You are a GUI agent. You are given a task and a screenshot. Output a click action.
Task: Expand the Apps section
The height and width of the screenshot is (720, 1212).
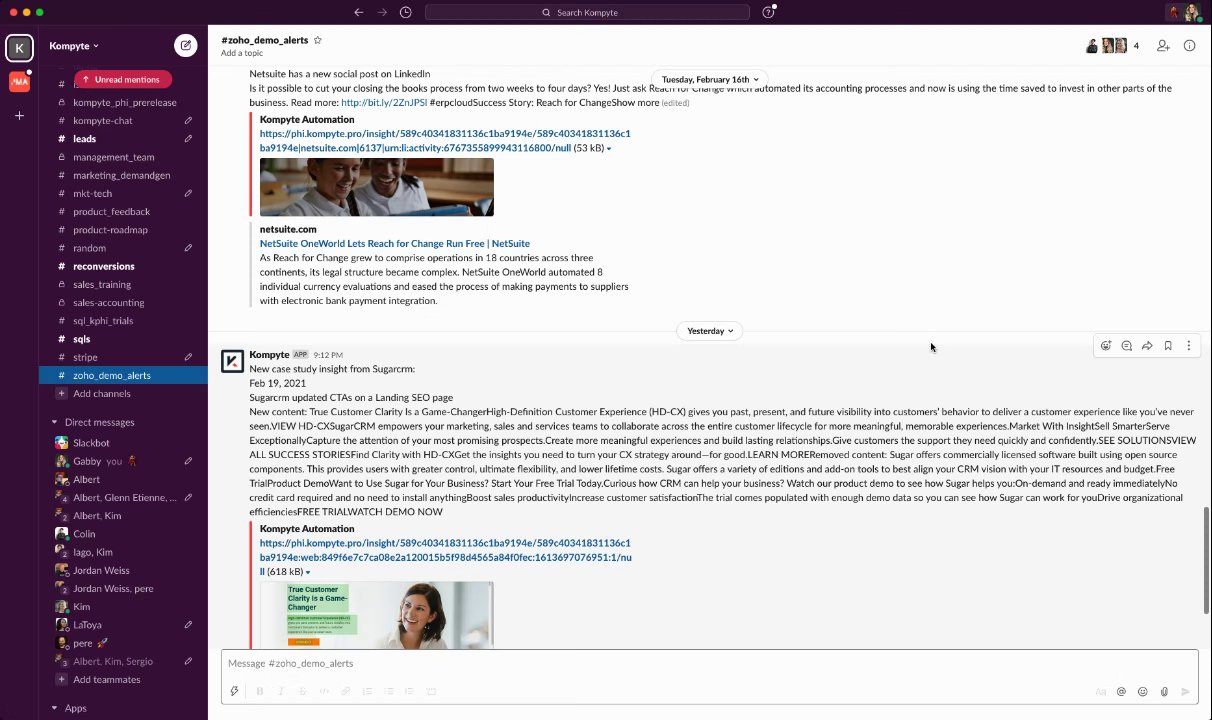(54, 708)
